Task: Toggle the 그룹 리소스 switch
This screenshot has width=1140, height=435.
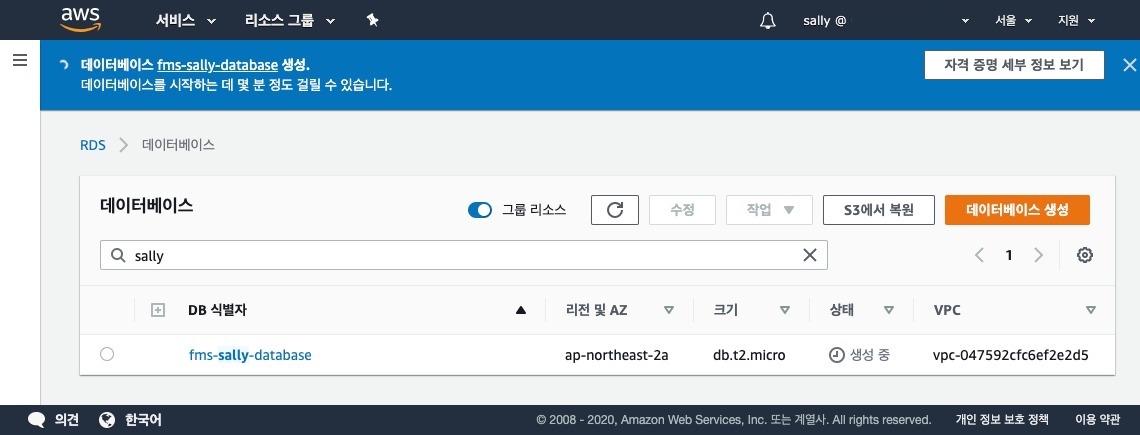Action: pyautogui.click(x=480, y=210)
